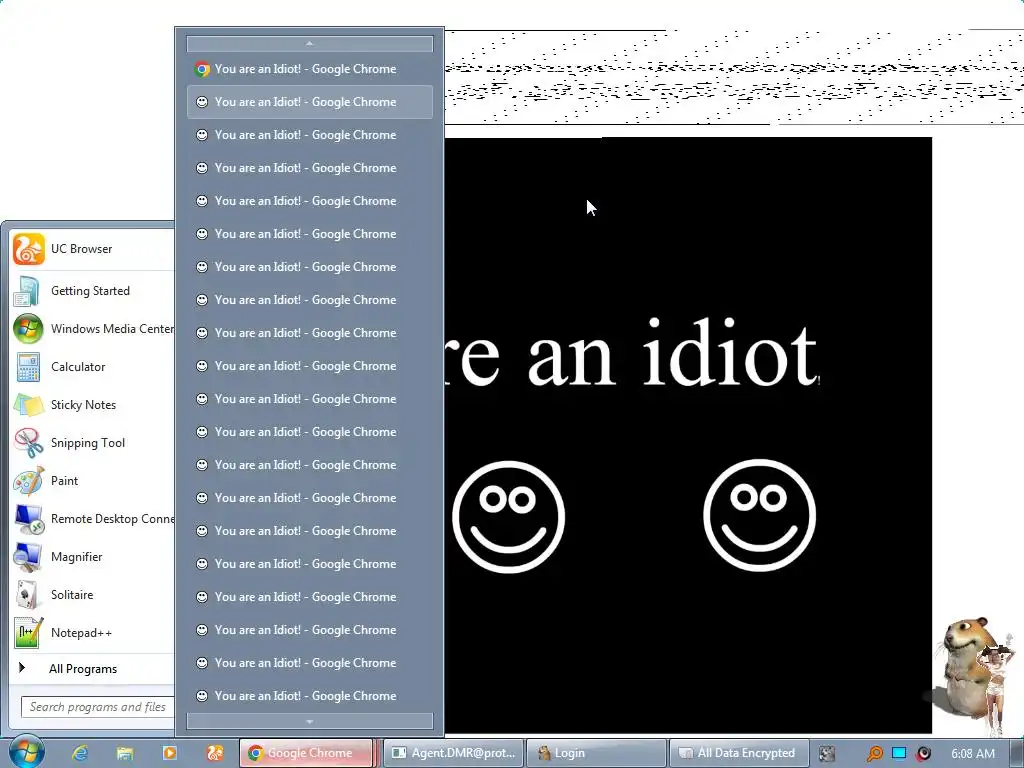Start the Snipping Tool

92,442
